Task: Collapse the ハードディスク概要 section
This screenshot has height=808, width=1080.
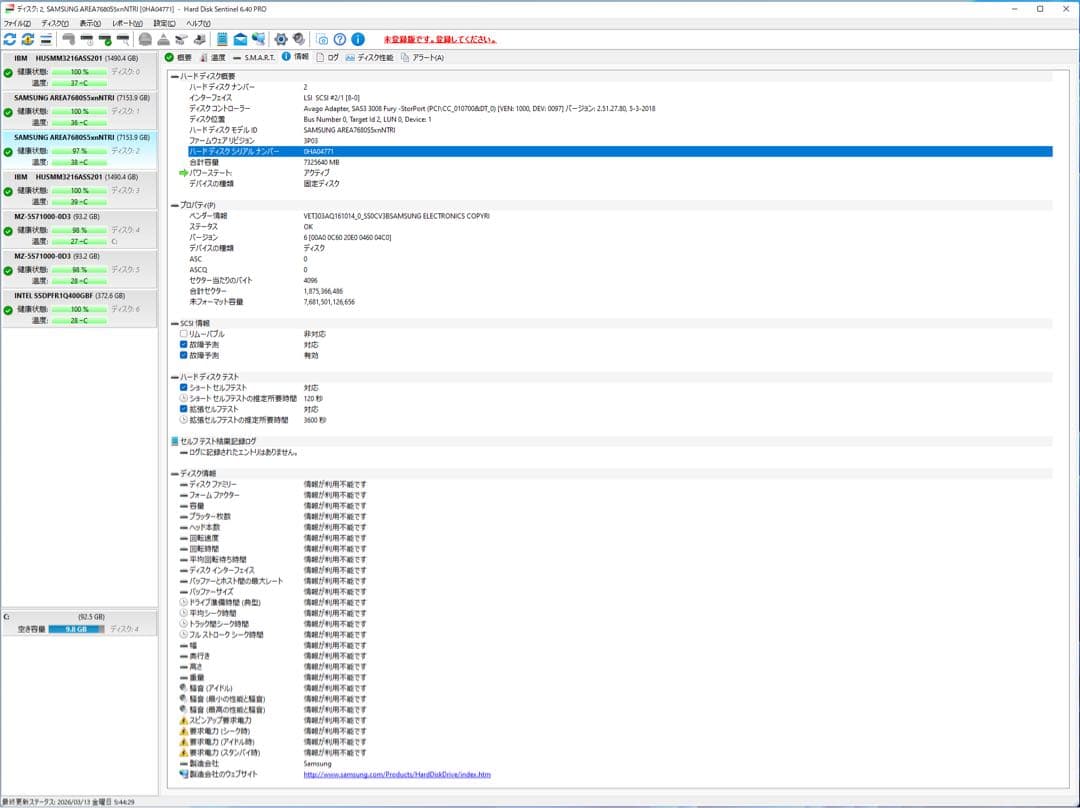Action: pyautogui.click(x=173, y=76)
